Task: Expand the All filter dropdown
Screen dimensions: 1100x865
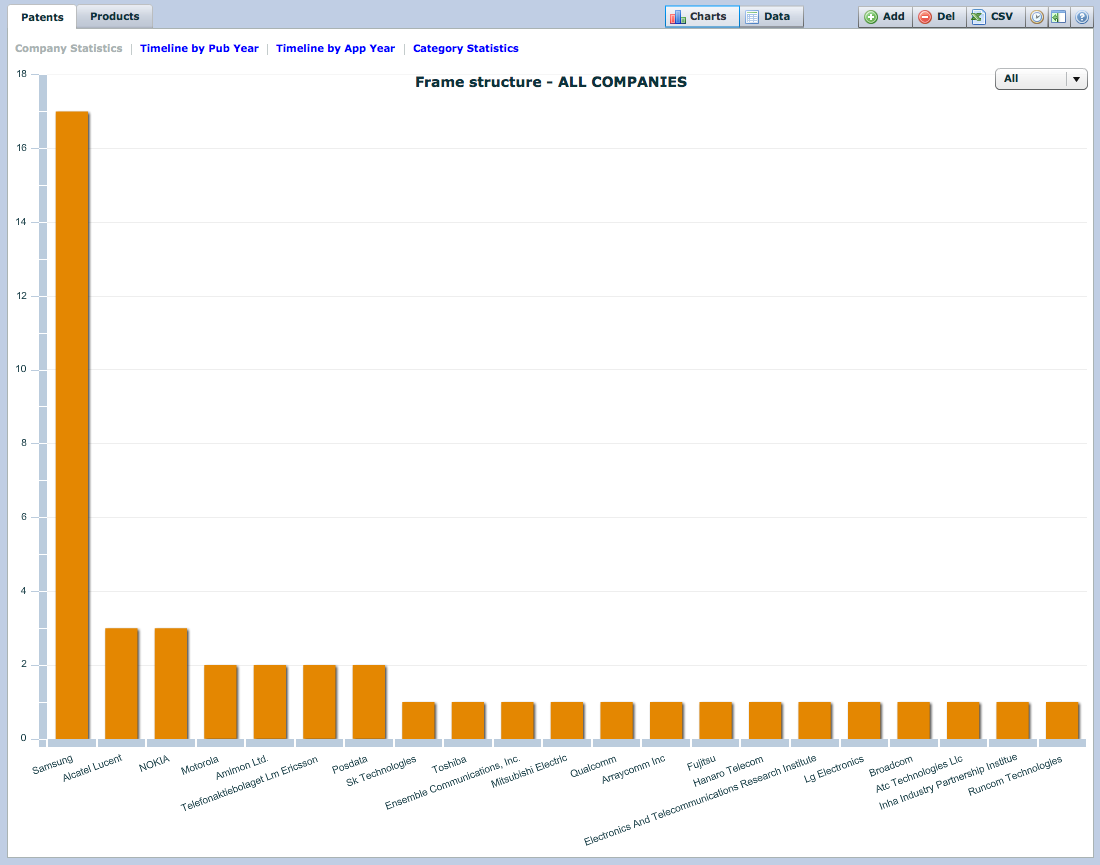Action: click(x=1041, y=79)
